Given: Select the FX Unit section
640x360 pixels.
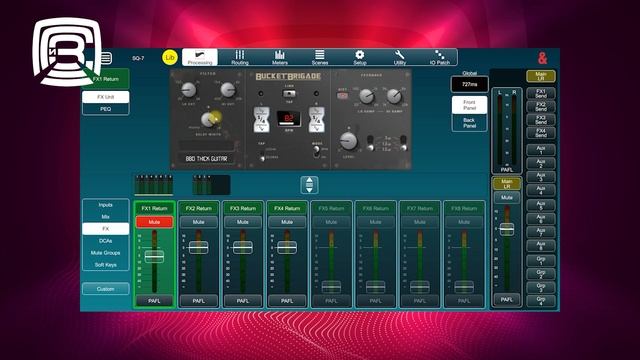Looking at the screenshot, I should click(106, 97).
